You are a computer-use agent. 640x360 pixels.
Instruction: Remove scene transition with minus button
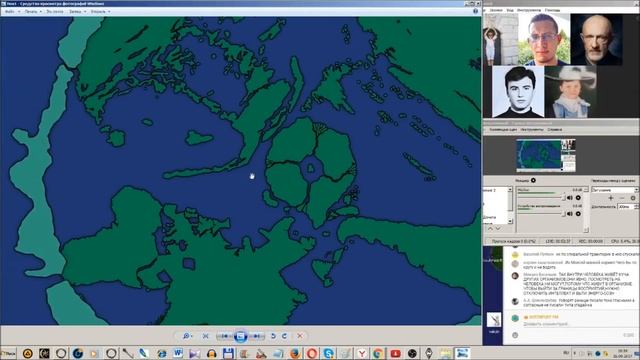622,198
